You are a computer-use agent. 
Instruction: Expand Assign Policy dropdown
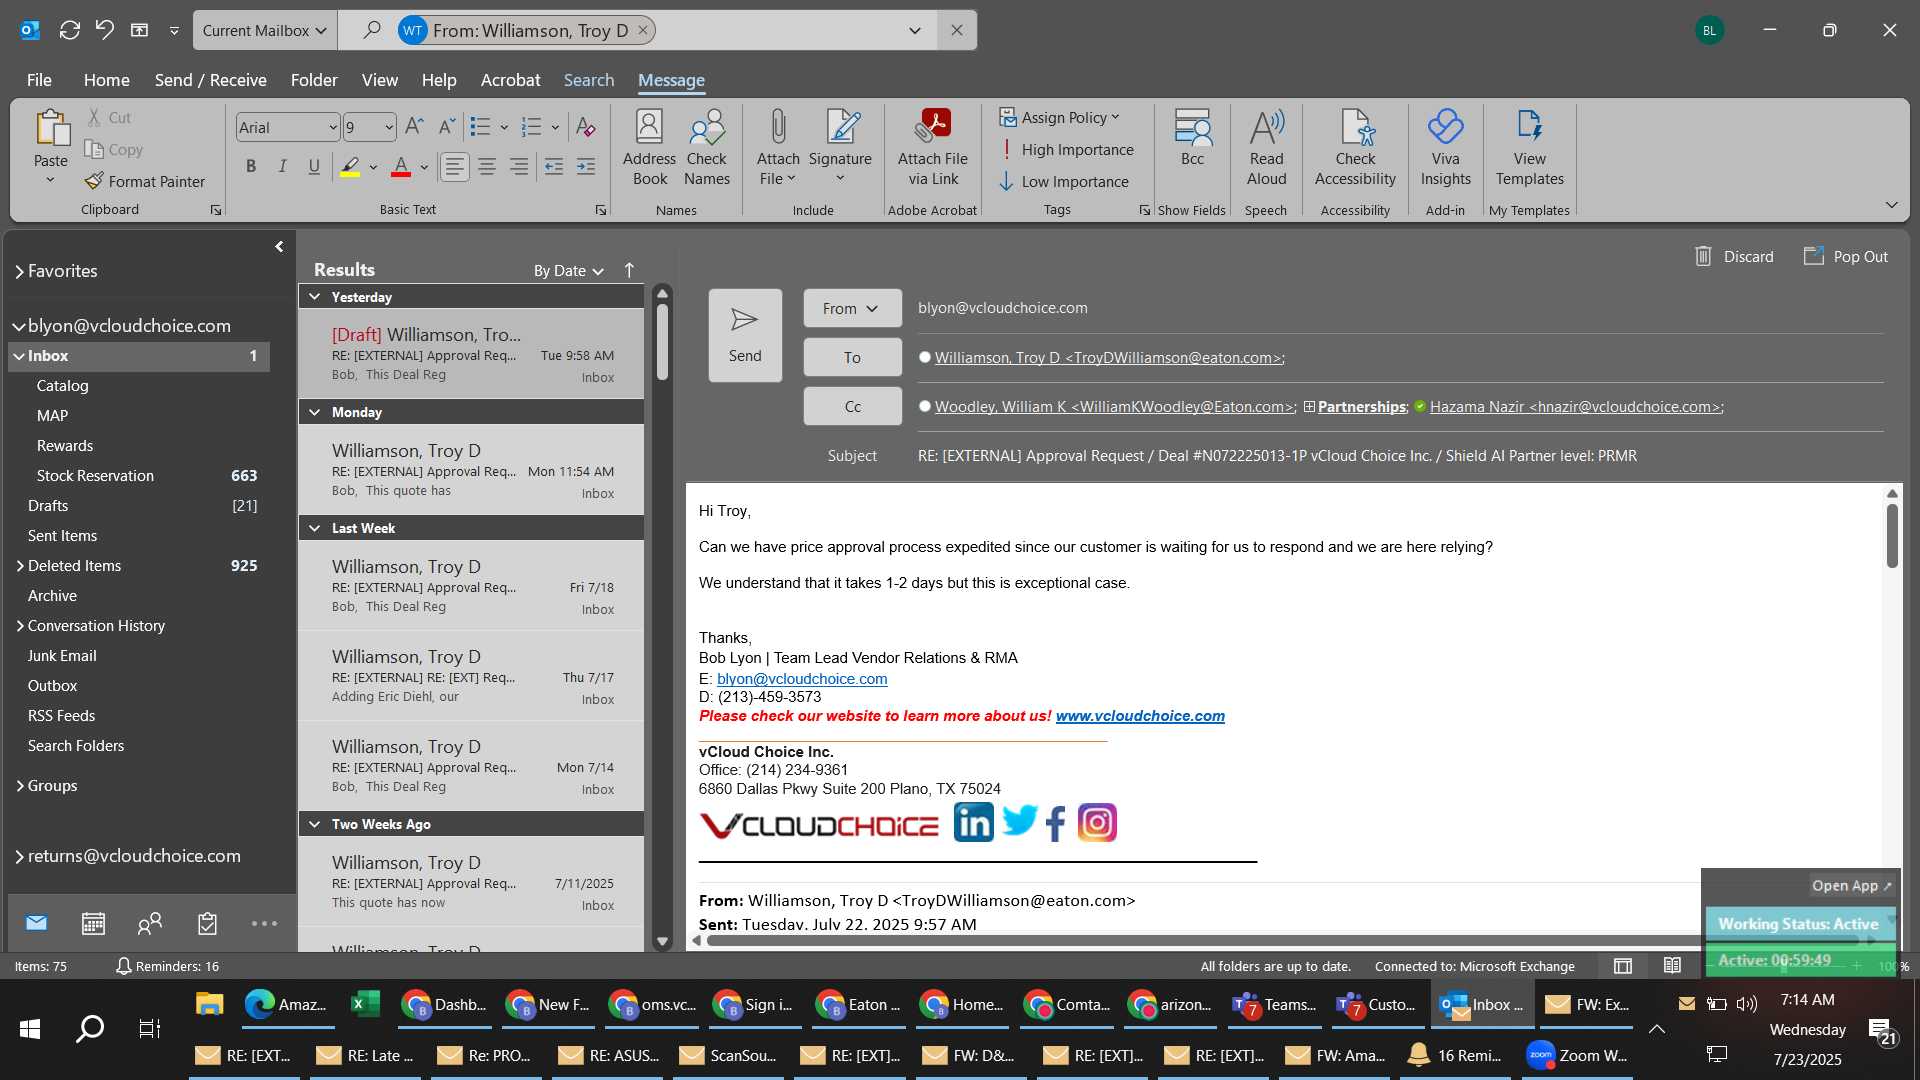tap(1060, 117)
